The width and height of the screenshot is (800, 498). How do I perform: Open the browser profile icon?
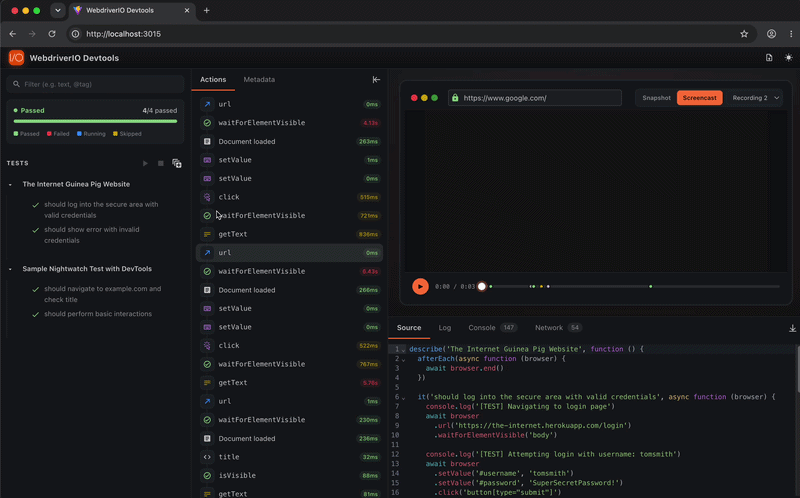tap(771, 34)
